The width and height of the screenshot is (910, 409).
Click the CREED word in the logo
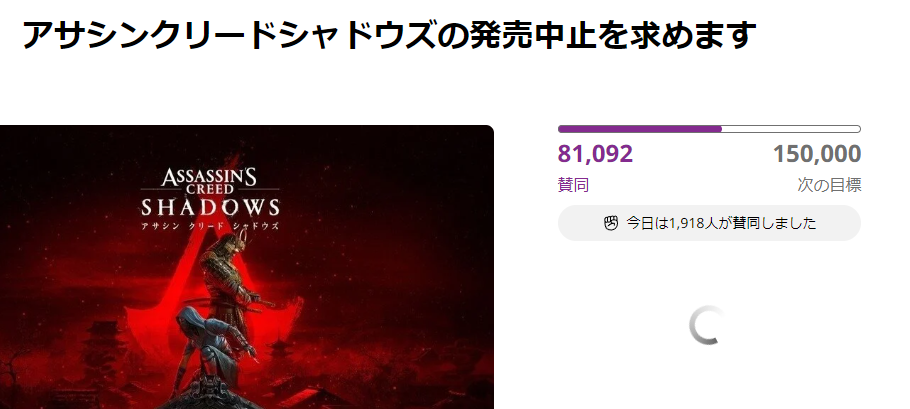(210, 190)
